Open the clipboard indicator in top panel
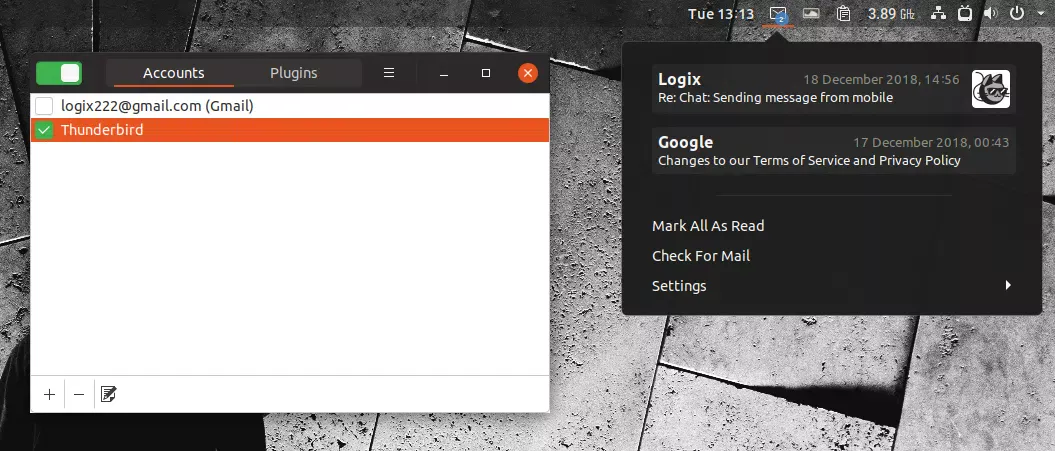 click(844, 14)
